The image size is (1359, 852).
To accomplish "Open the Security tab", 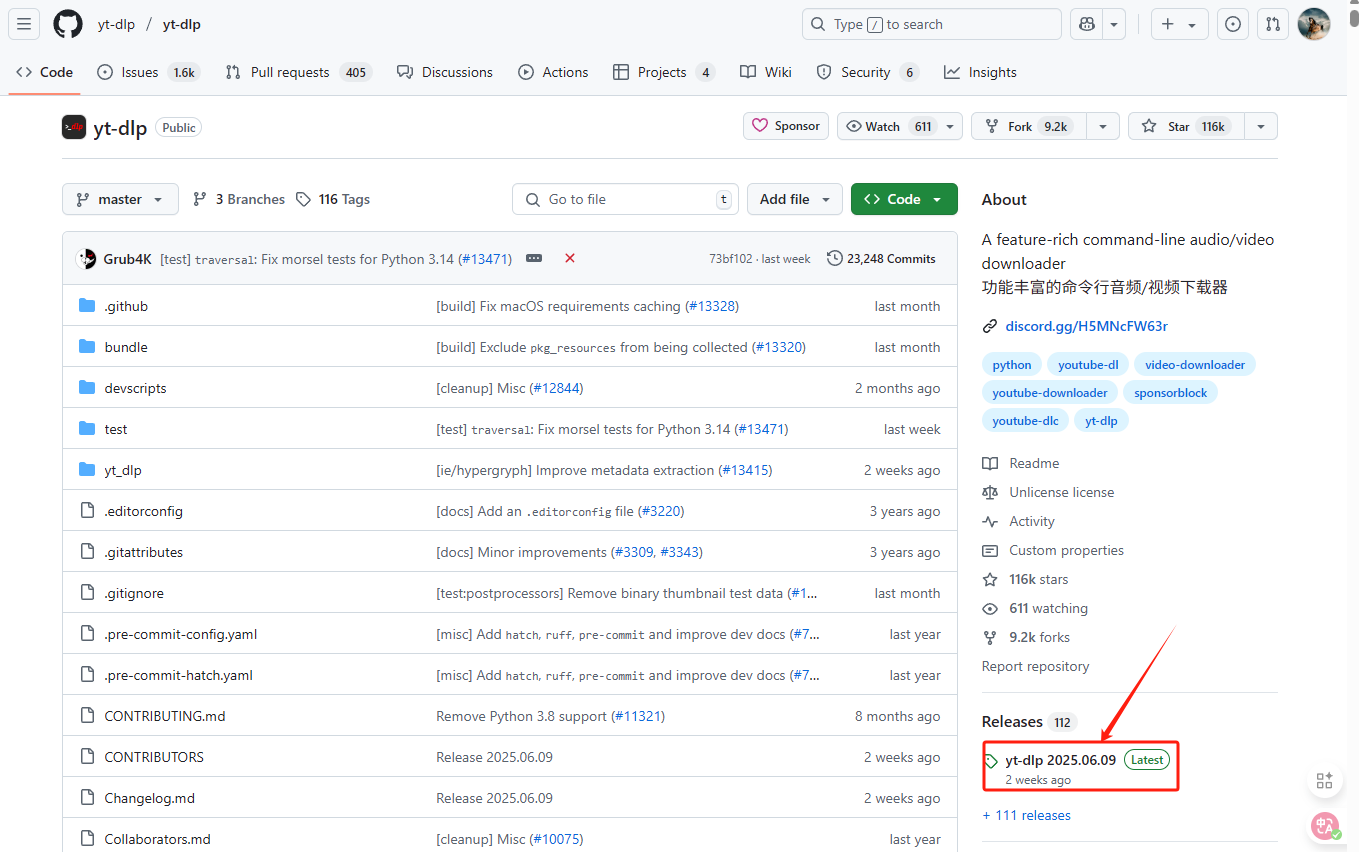I will click(x=867, y=72).
